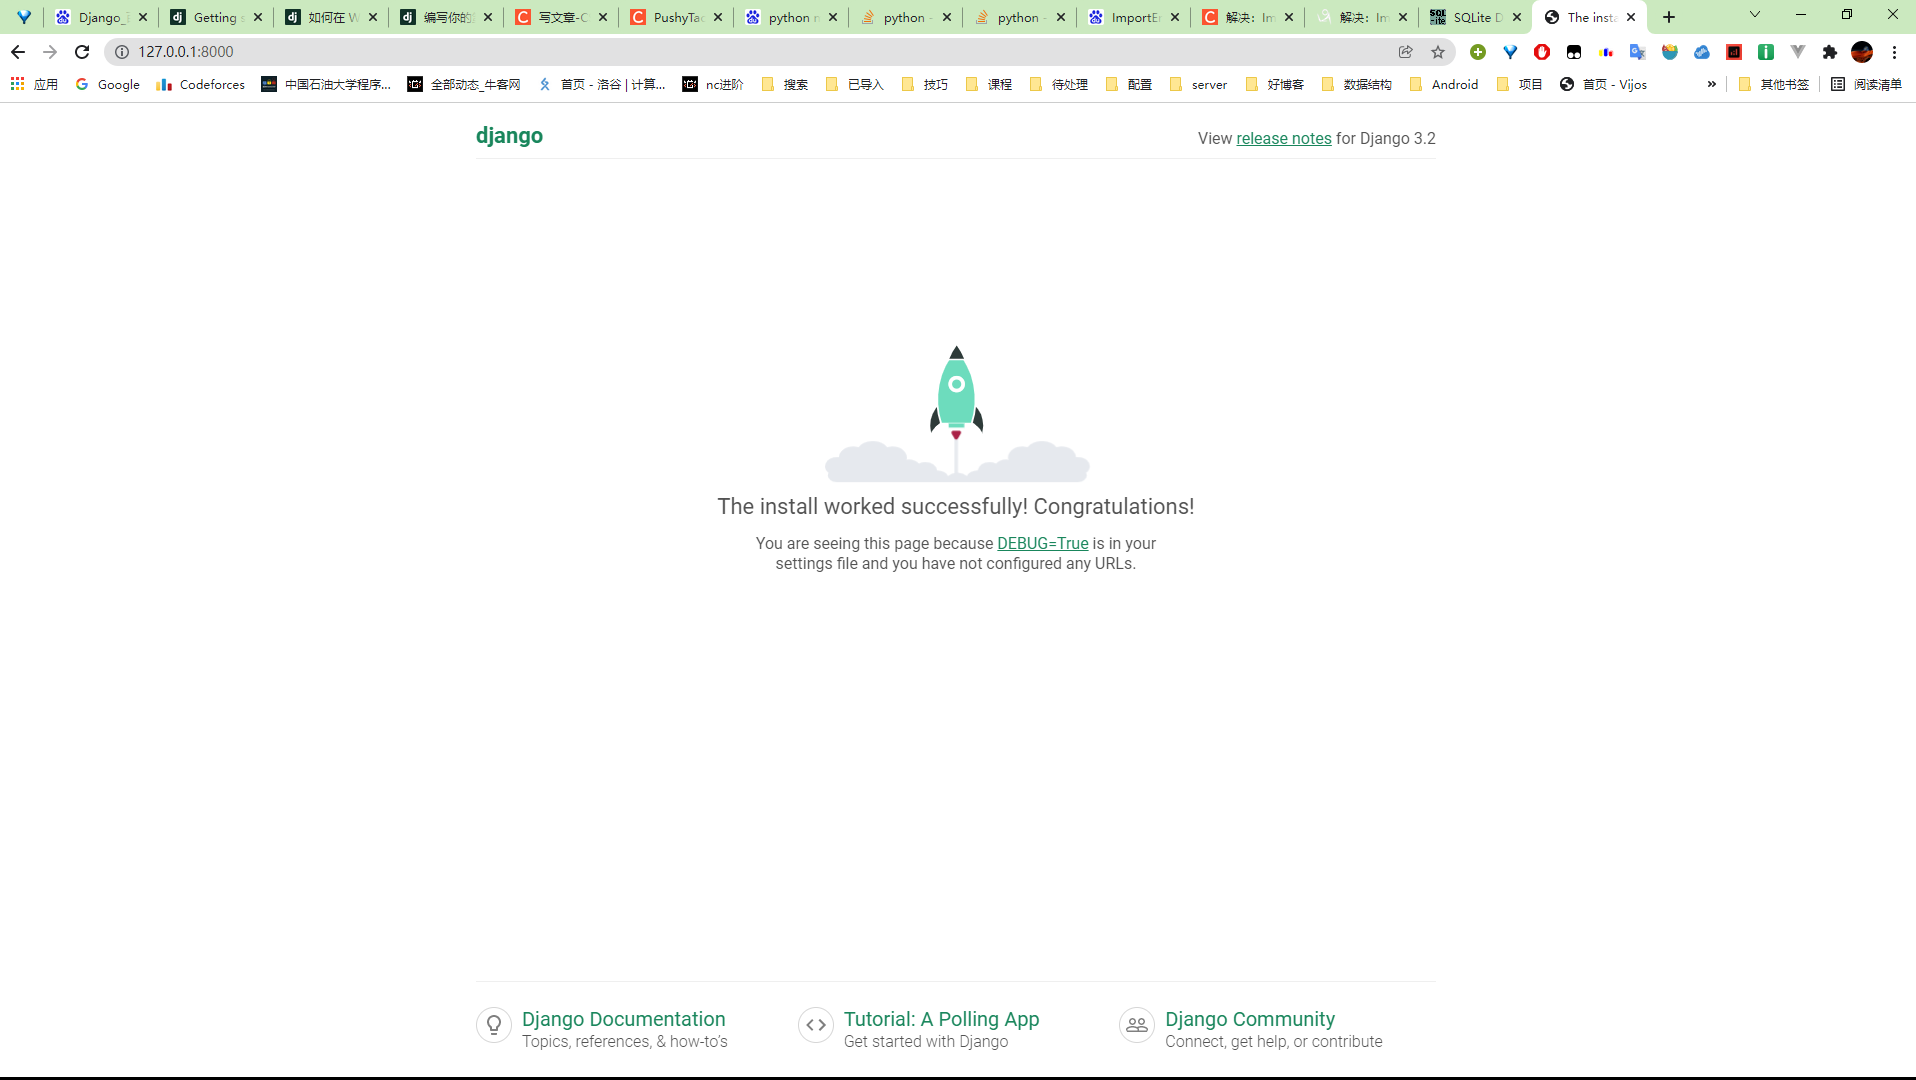
Task: Click the browser forward arrow
Action: (x=50, y=52)
